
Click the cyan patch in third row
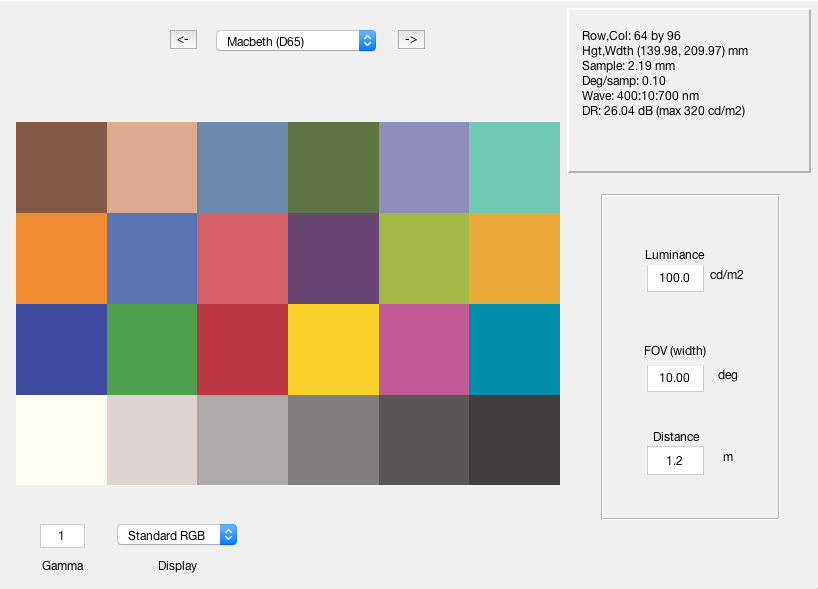(514, 349)
